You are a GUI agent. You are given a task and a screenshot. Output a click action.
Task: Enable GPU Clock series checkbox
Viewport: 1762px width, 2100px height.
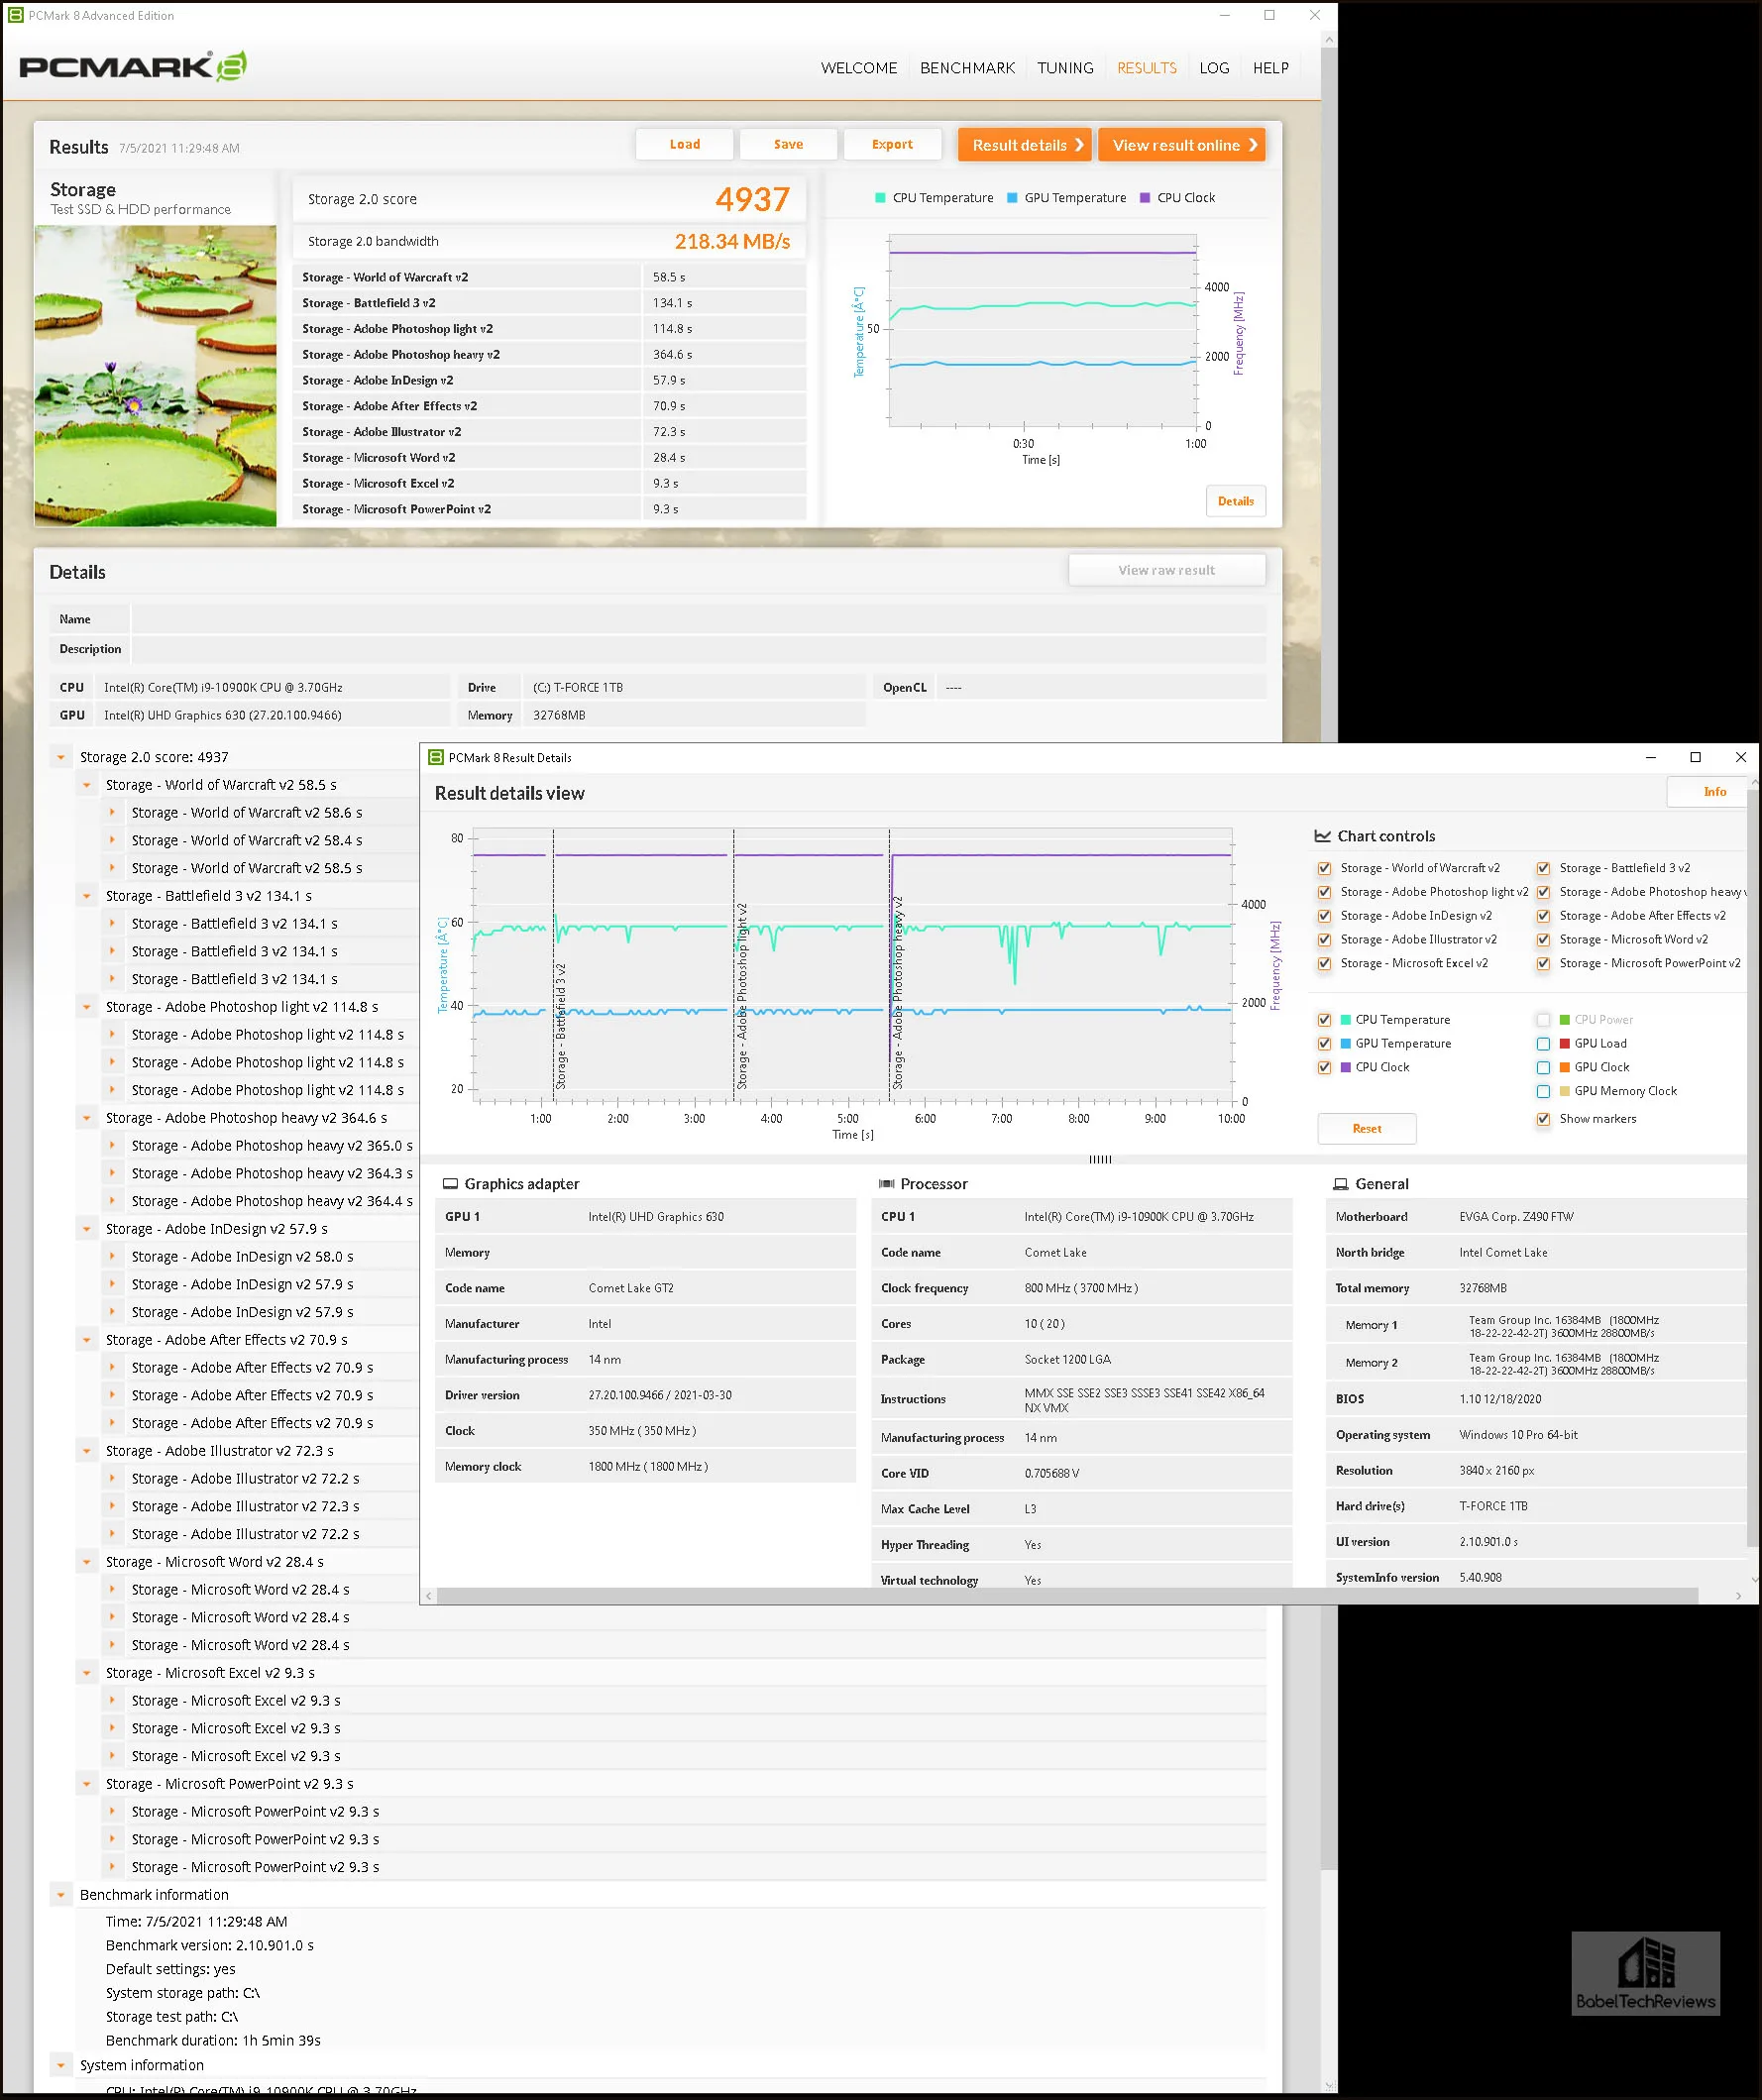[1543, 1068]
